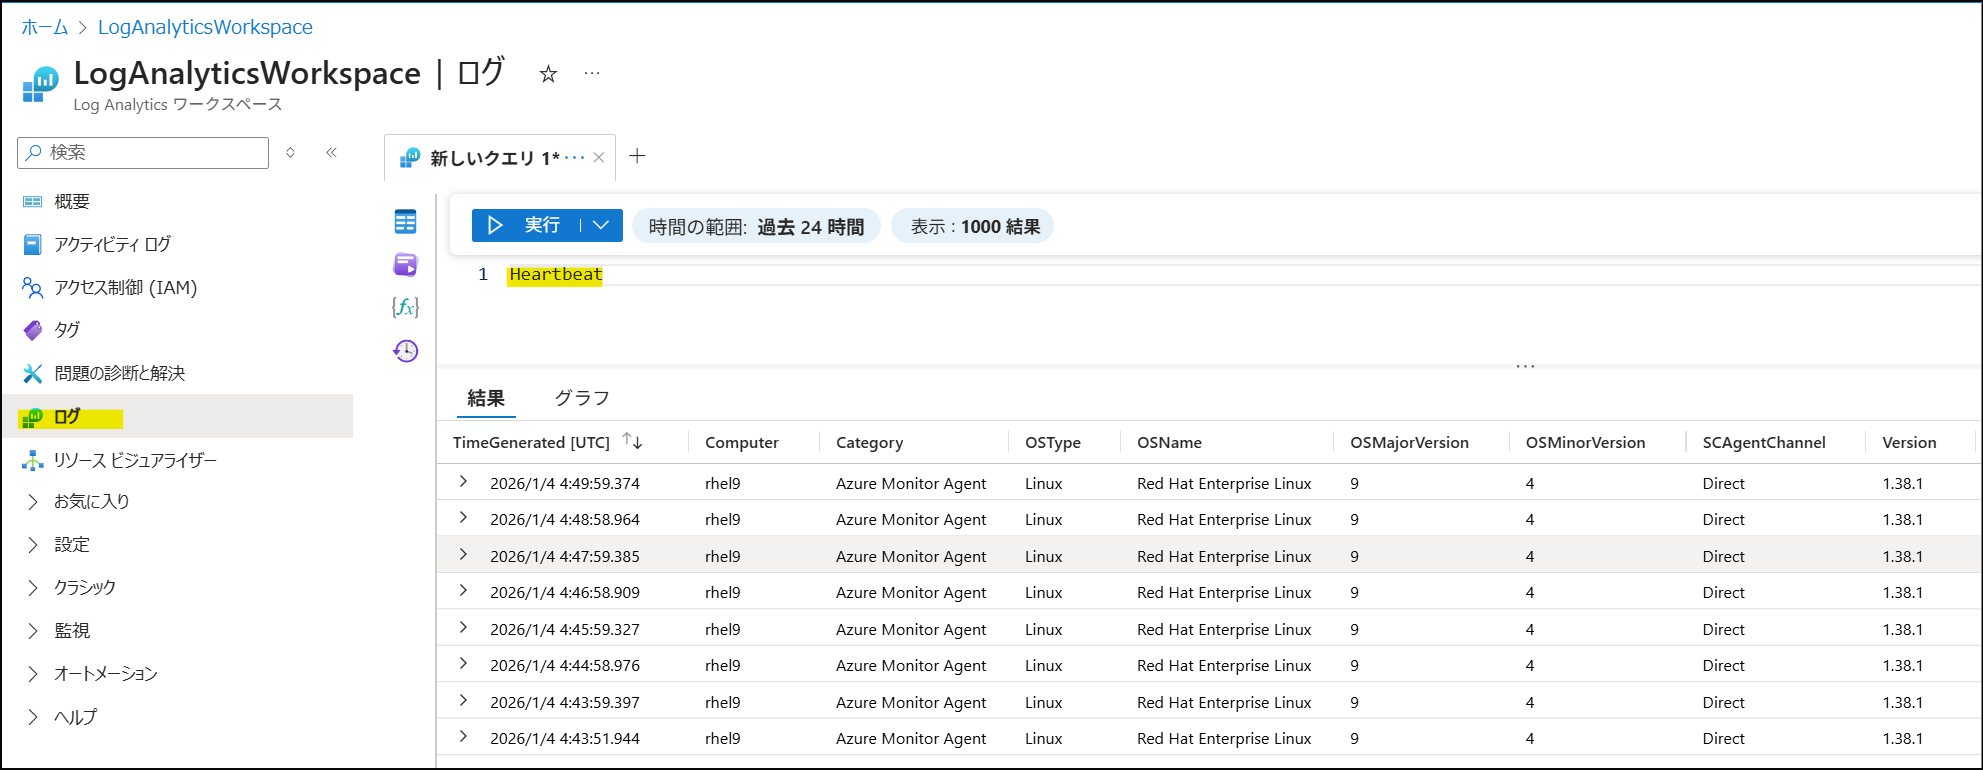Click the OSType column header
Viewport: 1983px width, 770px height.
1053,443
